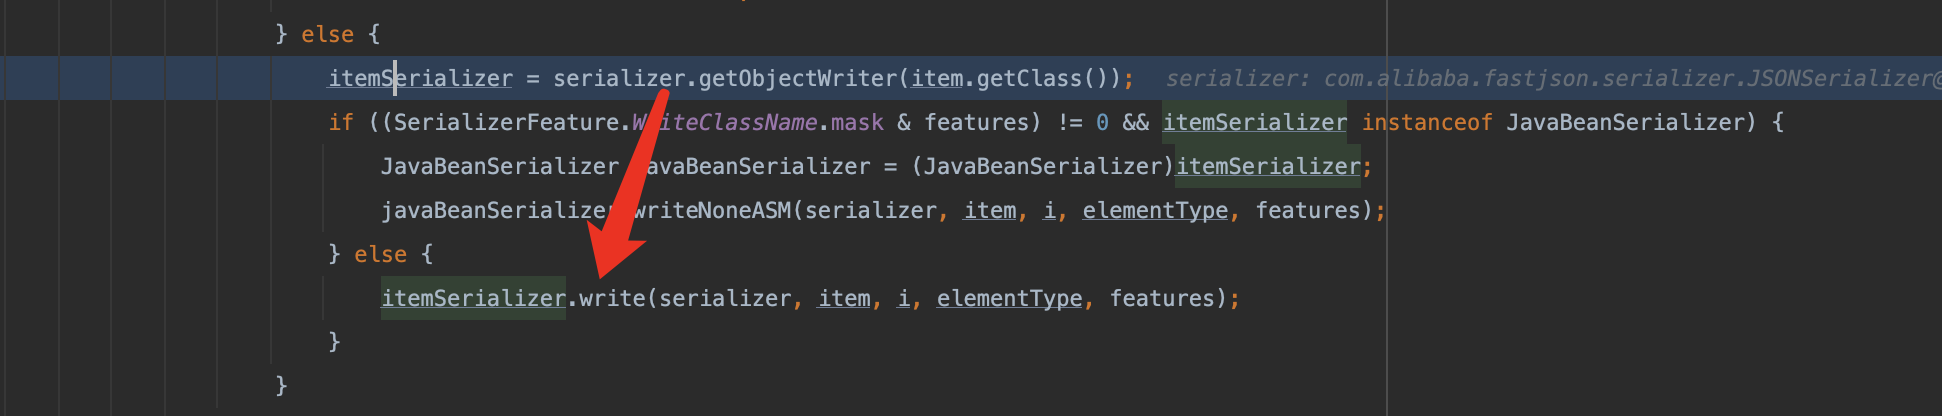1942x416 pixels.
Task: Click the (JavaBeanSerializer) cast expression
Action: coord(1042,166)
